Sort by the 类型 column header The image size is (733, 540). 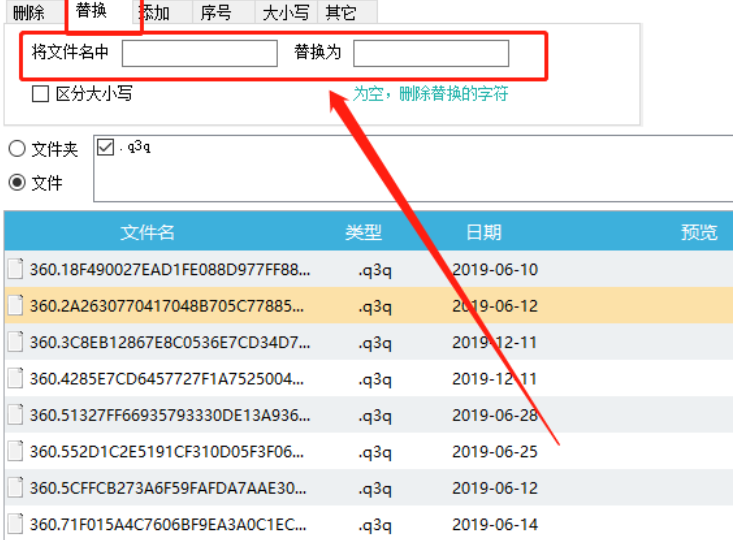pyautogui.click(x=363, y=232)
